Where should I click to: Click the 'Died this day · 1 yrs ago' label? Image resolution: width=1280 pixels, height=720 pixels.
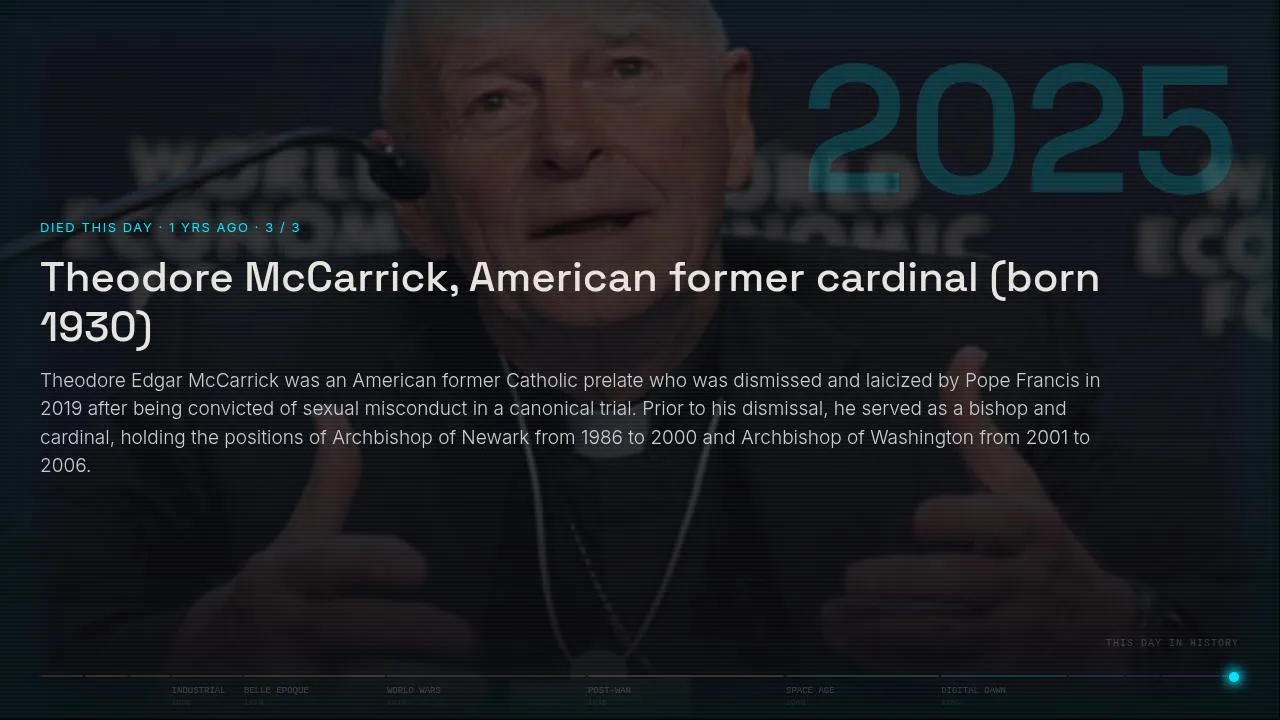(x=170, y=228)
